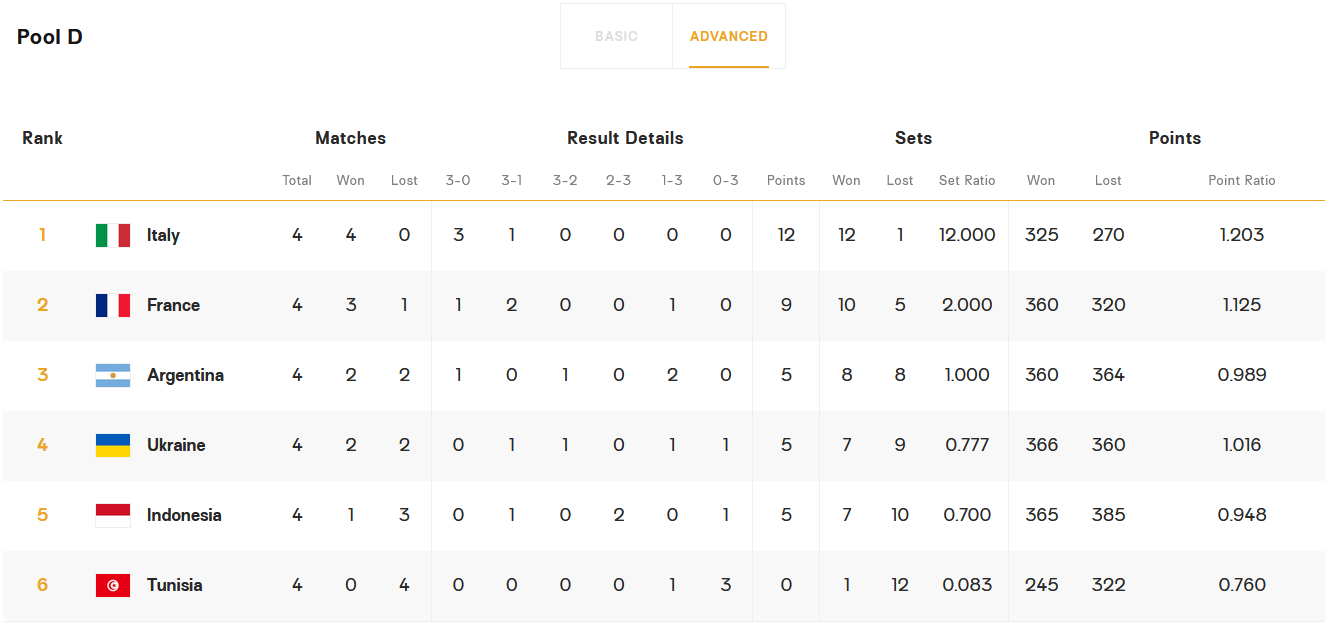This screenshot has width=1325, height=641.
Task: Click the Argentina team name
Action: (x=185, y=375)
